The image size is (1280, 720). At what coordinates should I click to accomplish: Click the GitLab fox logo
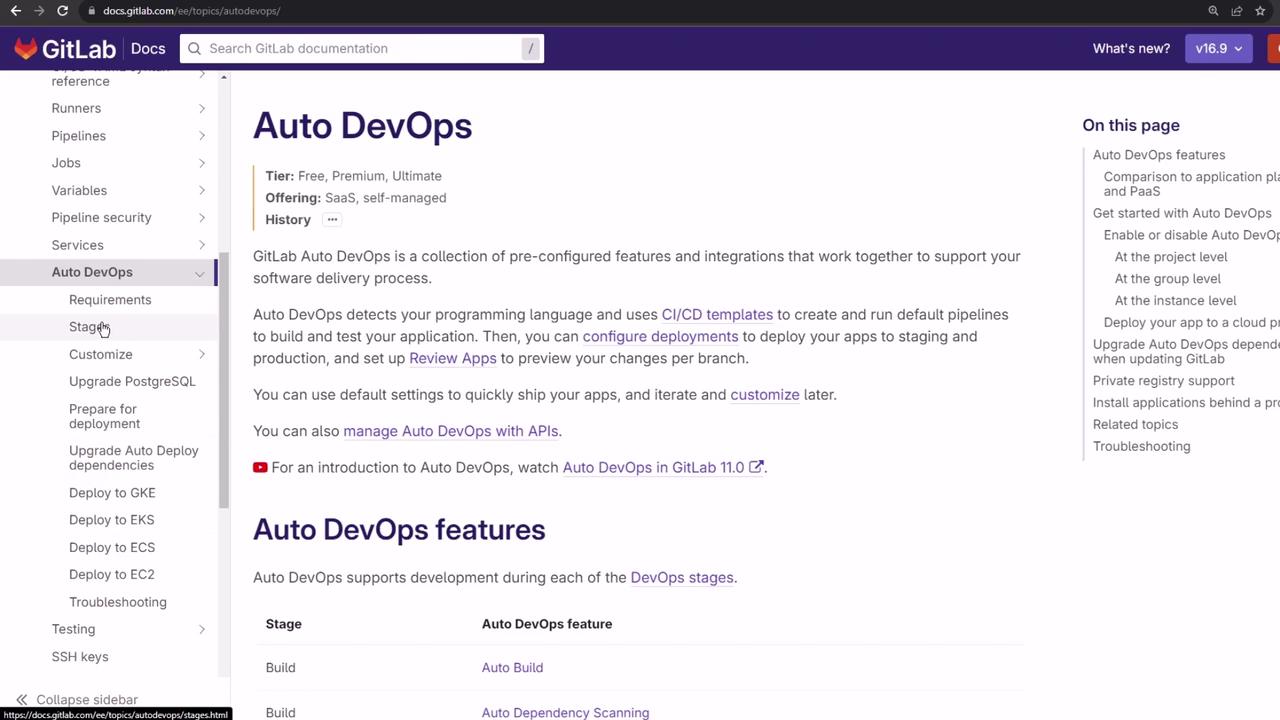click(x=26, y=48)
